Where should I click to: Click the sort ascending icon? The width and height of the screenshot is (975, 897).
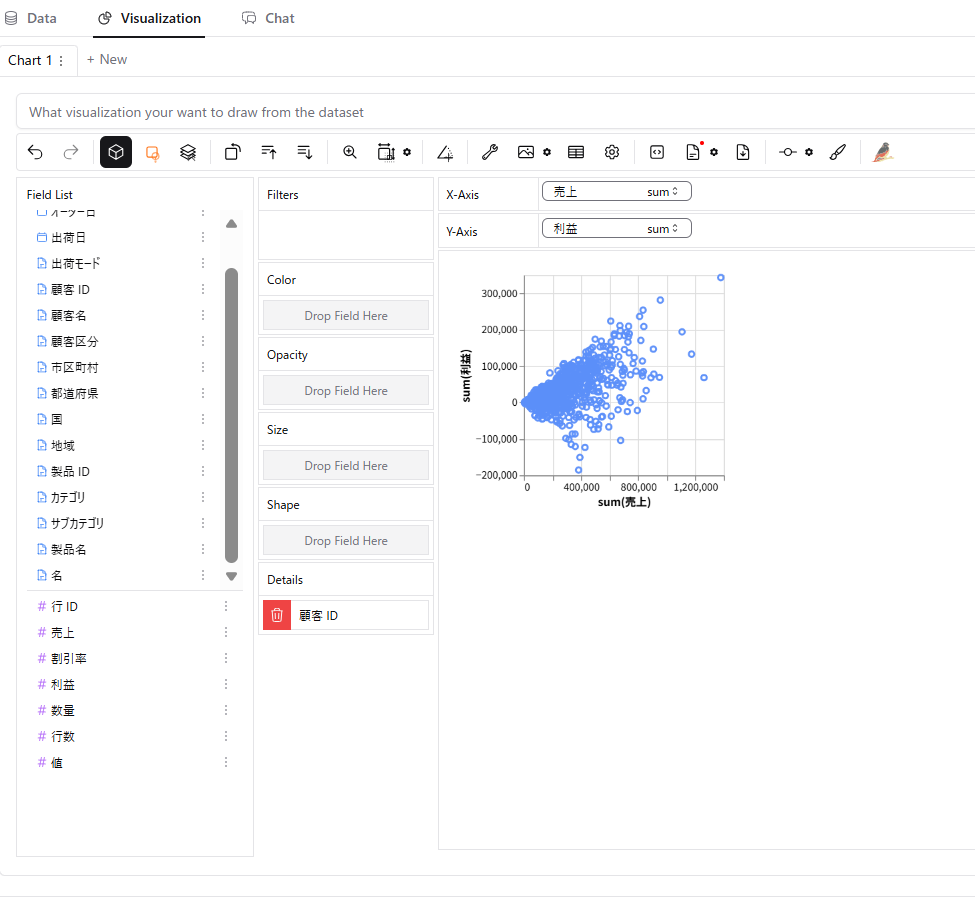click(268, 151)
